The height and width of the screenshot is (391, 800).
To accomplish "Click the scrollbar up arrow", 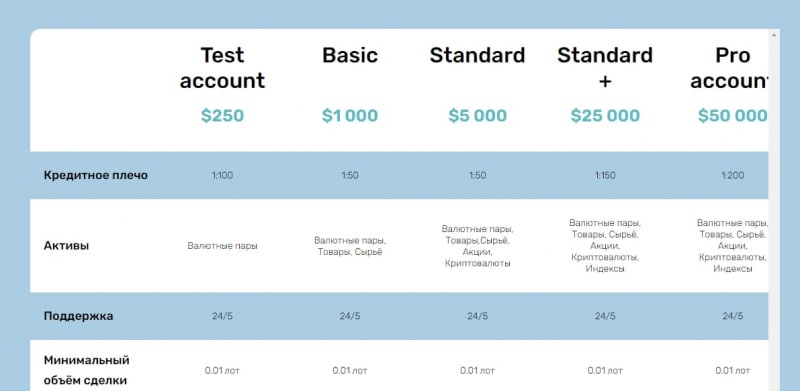I will (x=774, y=35).
